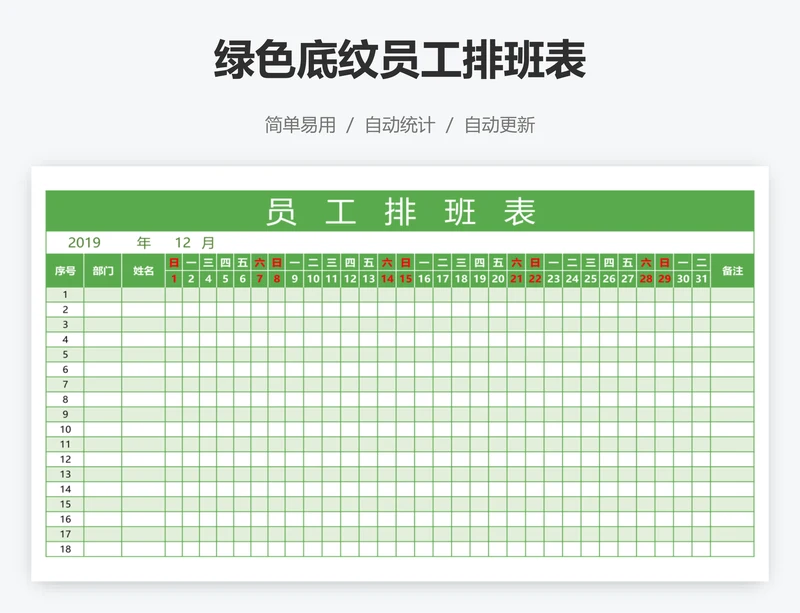Select row number 9 in 序号 column
Viewport: 800px width, 613px height.
click(65, 414)
